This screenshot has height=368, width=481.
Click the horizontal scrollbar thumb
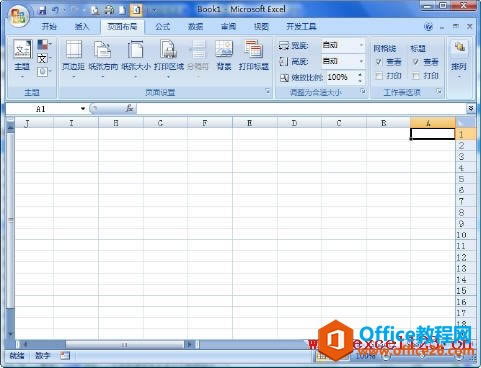point(124,344)
